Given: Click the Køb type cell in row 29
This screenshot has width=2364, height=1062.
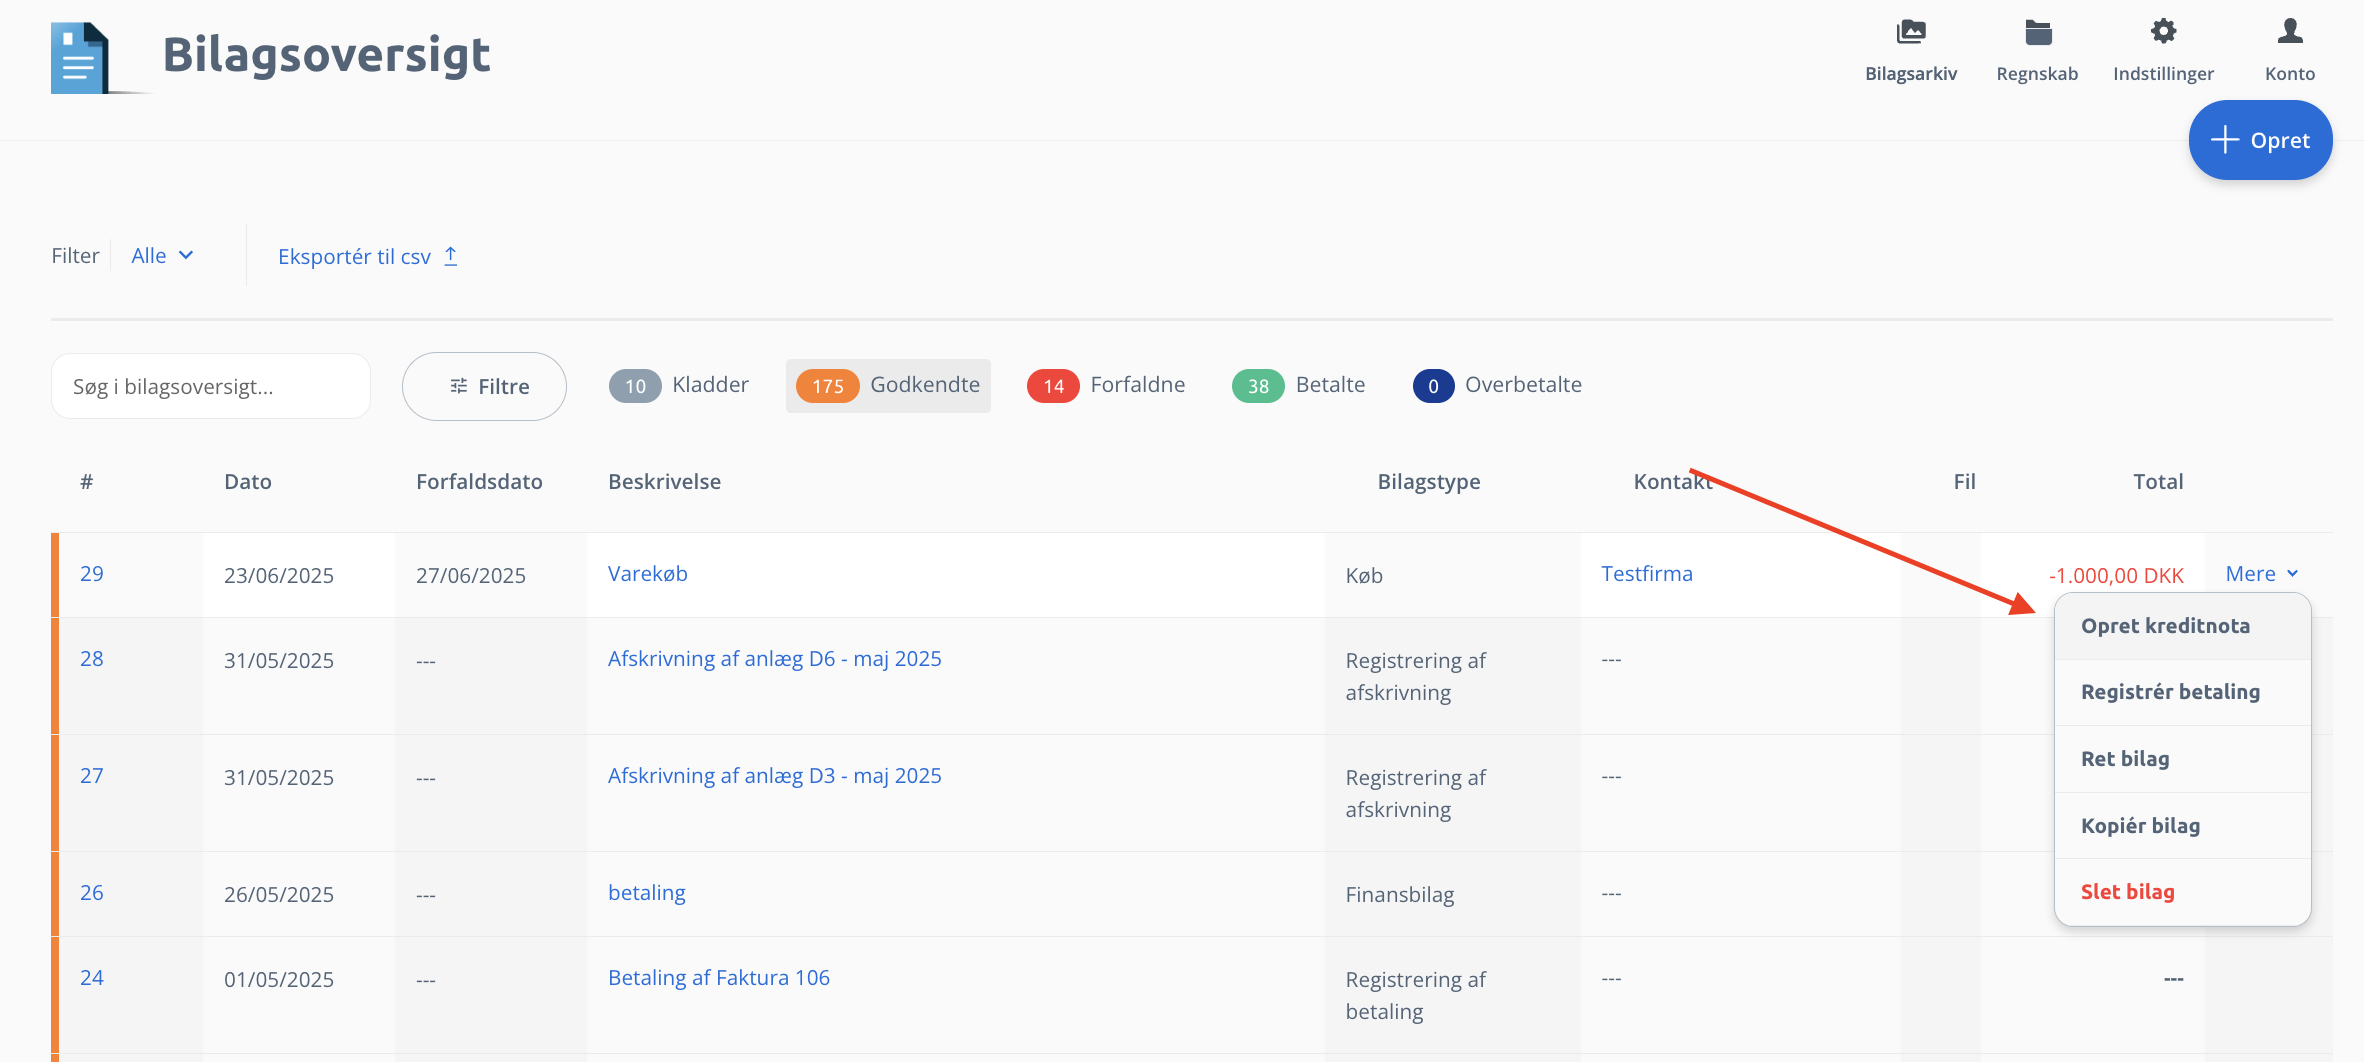Looking at the screenshot, I should (x=1364, y=576).
